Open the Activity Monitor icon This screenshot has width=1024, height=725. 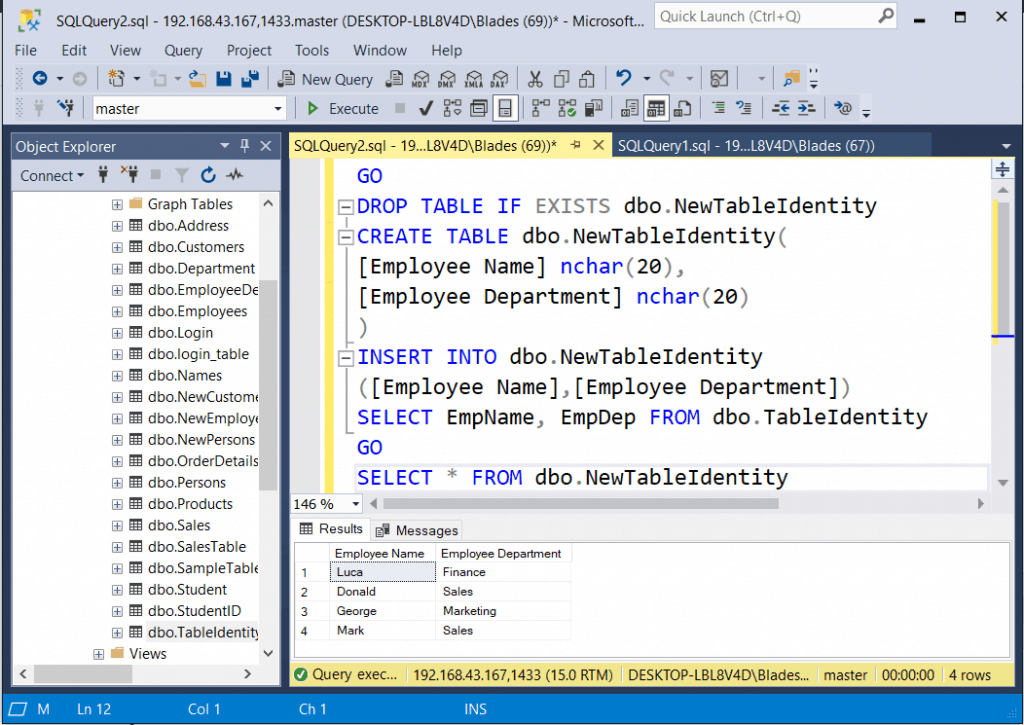click(x=235, y=175)
